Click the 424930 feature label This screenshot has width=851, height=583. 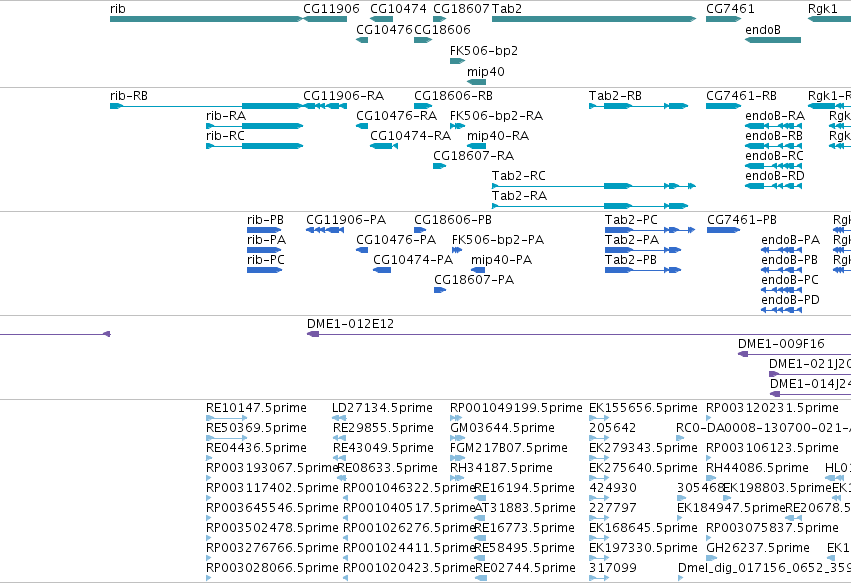pos(613,488)
